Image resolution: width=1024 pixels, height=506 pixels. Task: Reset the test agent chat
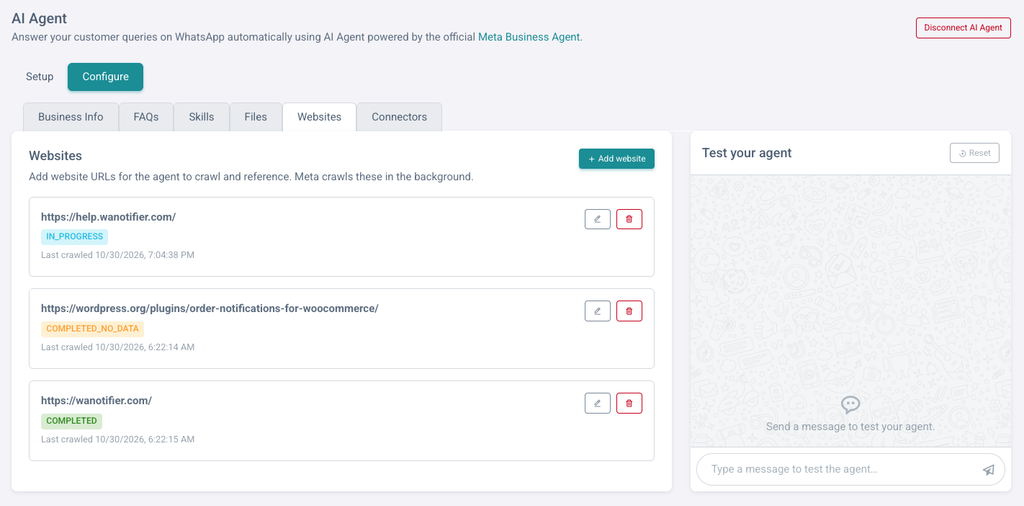pyautogui.click(x=974, y=153)
